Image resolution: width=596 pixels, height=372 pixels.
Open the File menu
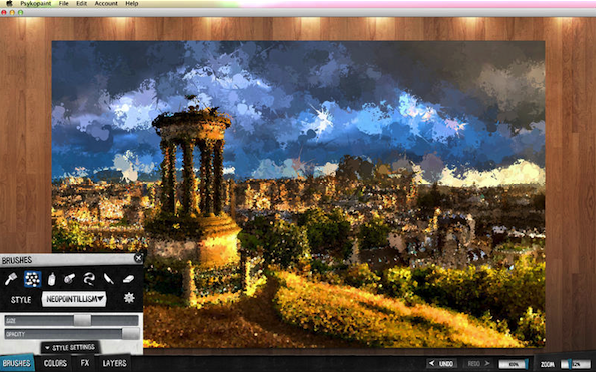click(63, 3)
